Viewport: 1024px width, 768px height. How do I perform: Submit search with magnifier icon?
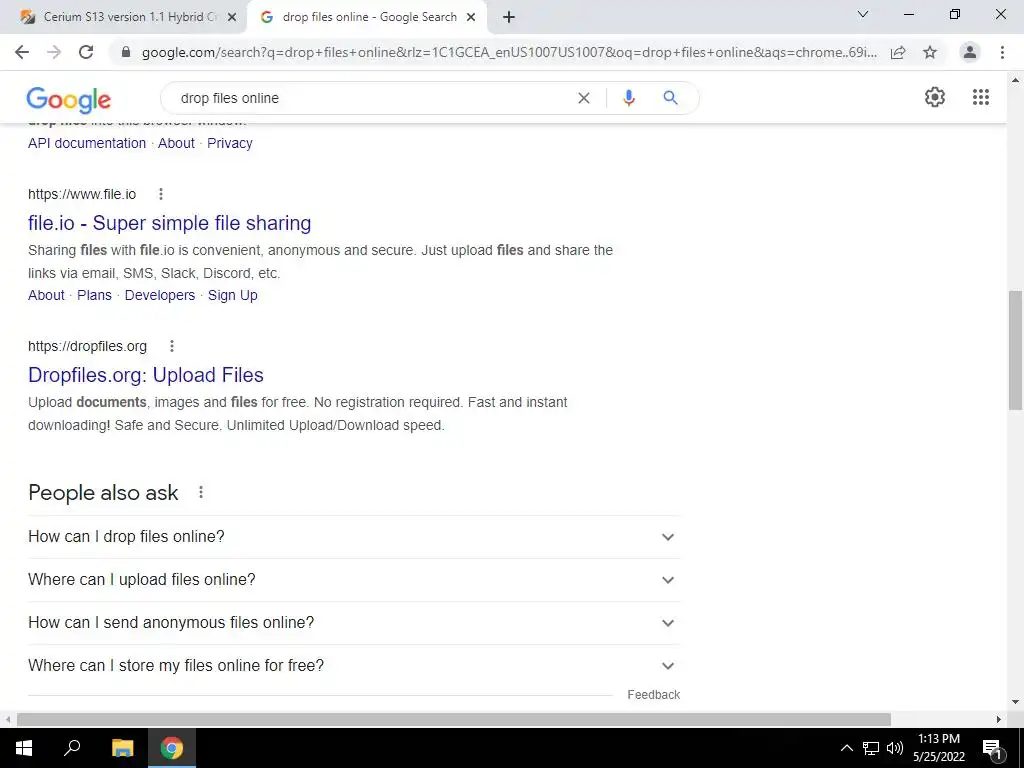coord(670,98)
